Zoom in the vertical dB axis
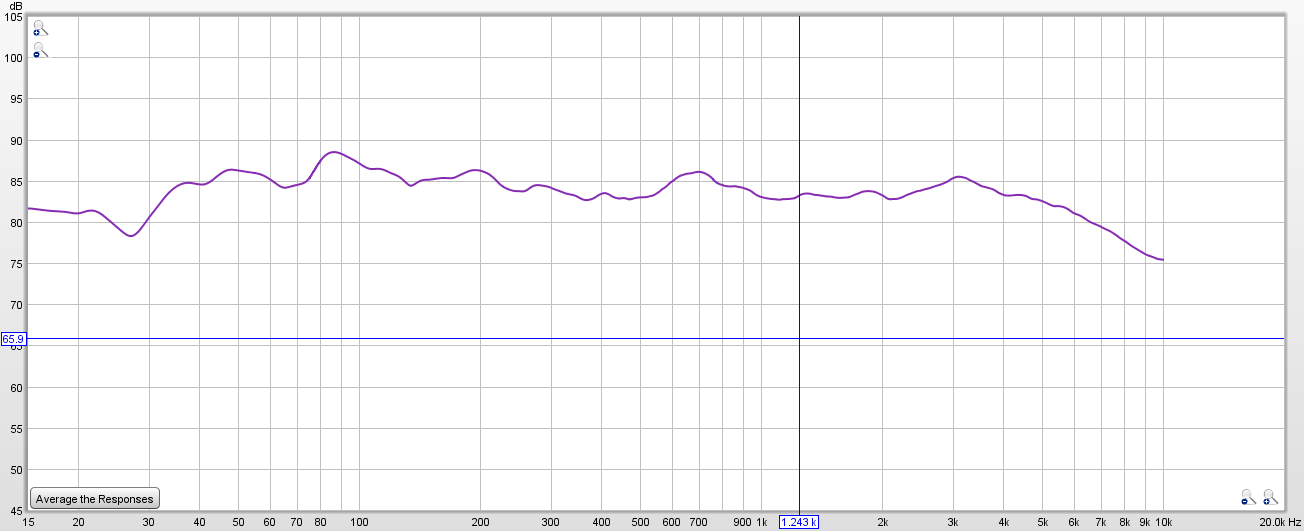1304x531 pixels. [x=40, y=28]
